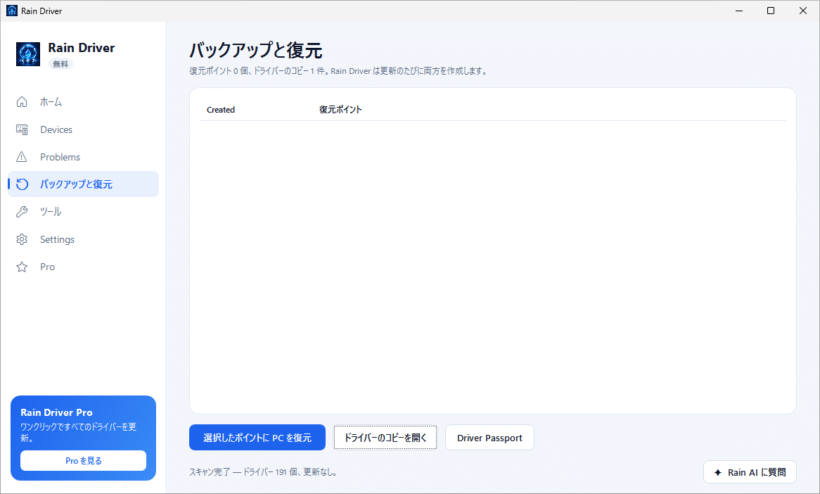Open the Settings label in sidebar
Image resolution: width=820 pixels, height=494 pixels.
coord(57,239)
